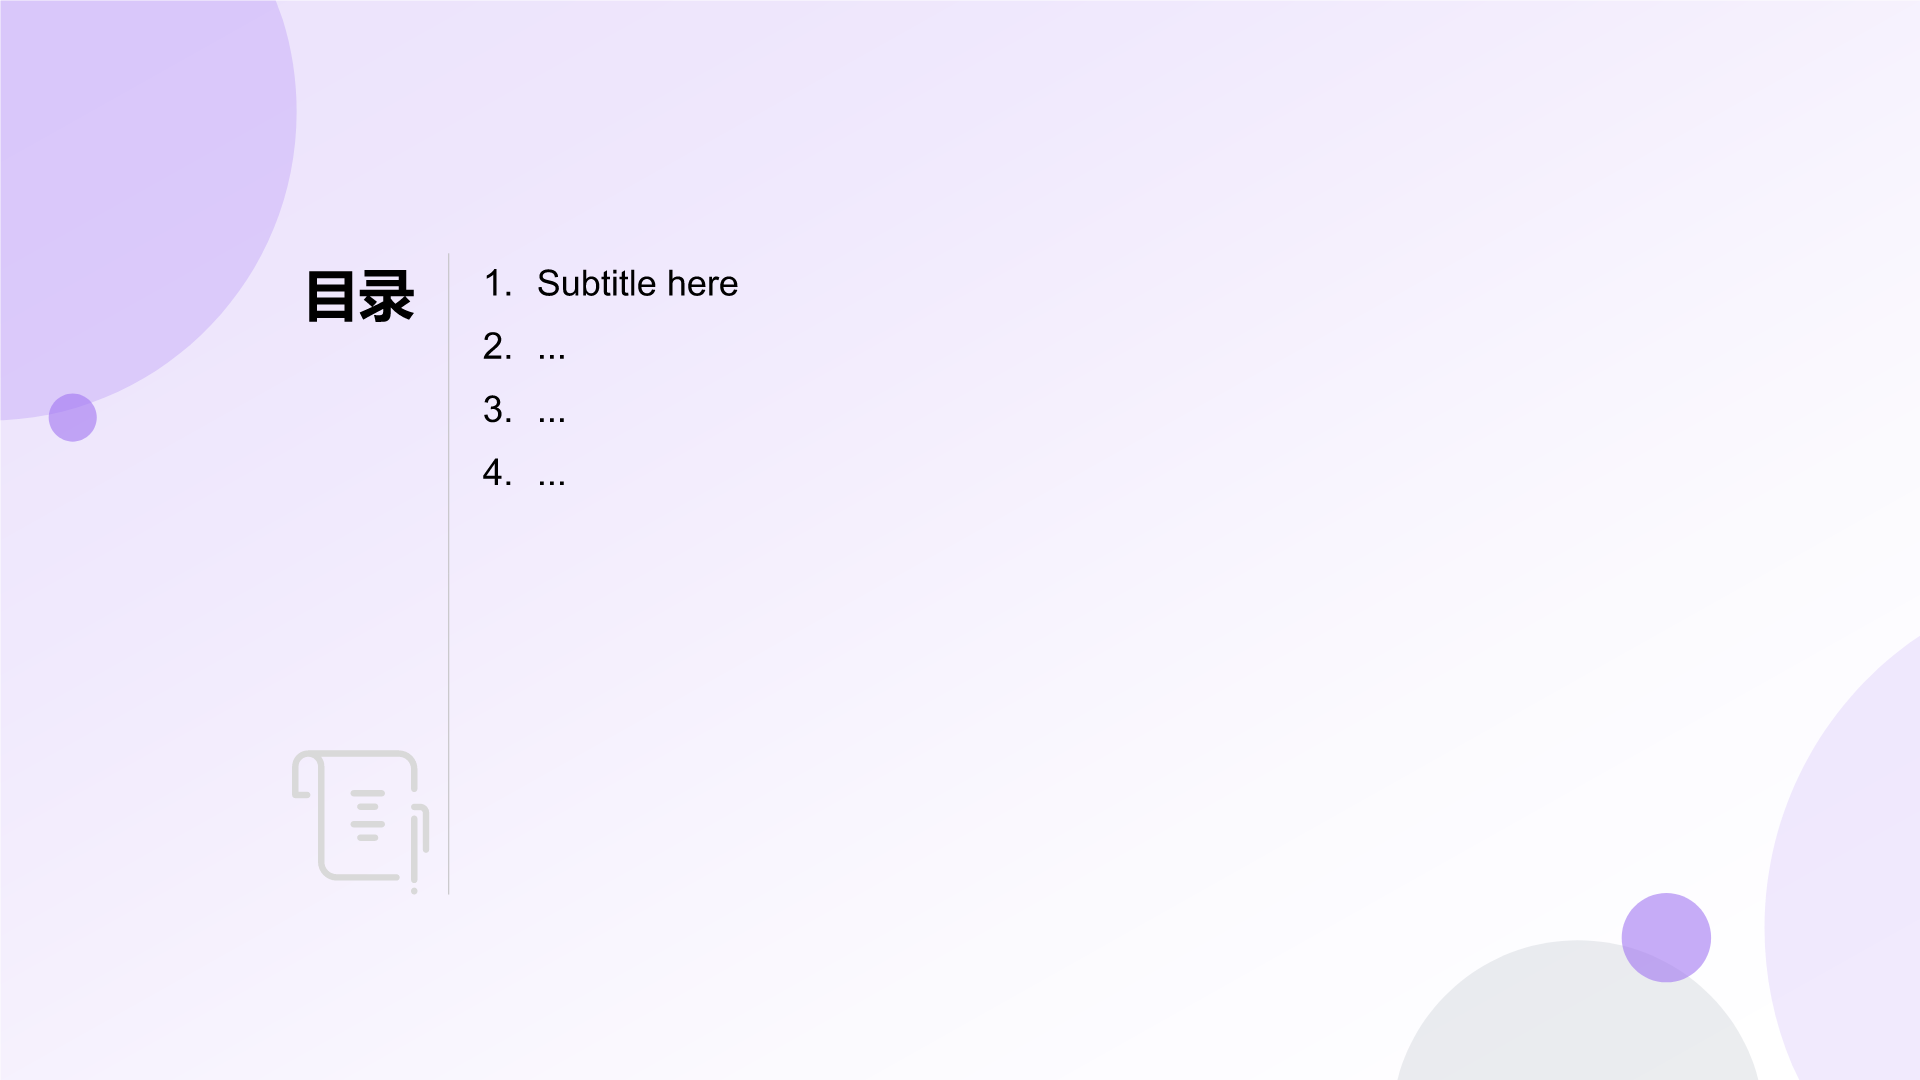
Task: Select the gray semicircle at bottom
Action: (x=1577, y=1010)
